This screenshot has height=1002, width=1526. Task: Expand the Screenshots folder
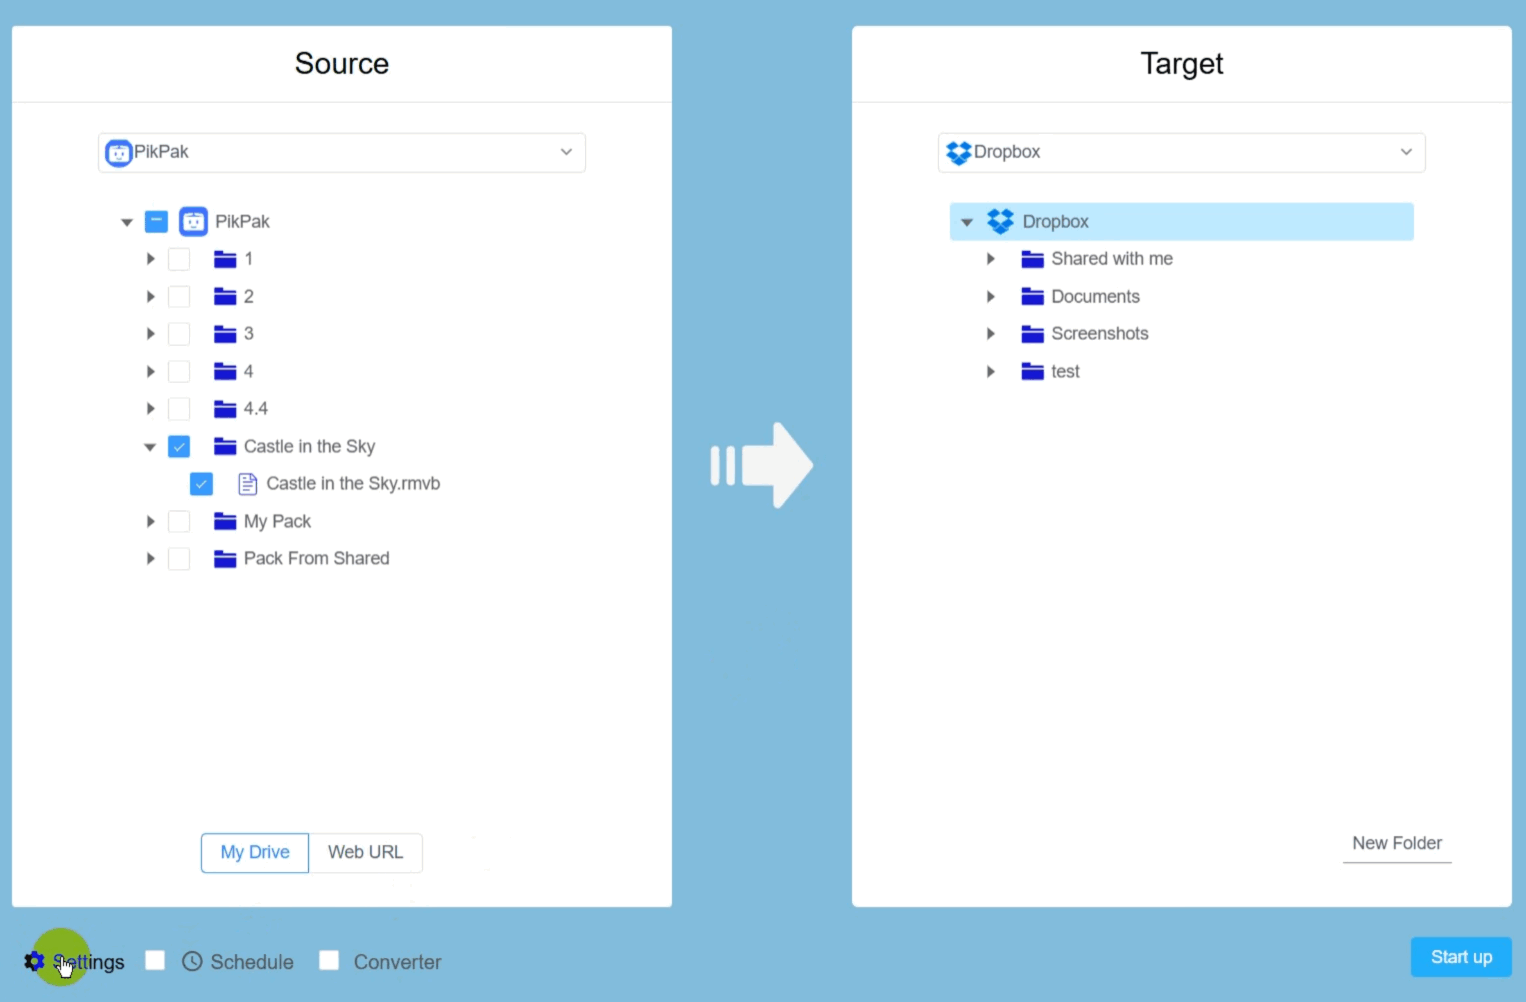tap(990, 334)
